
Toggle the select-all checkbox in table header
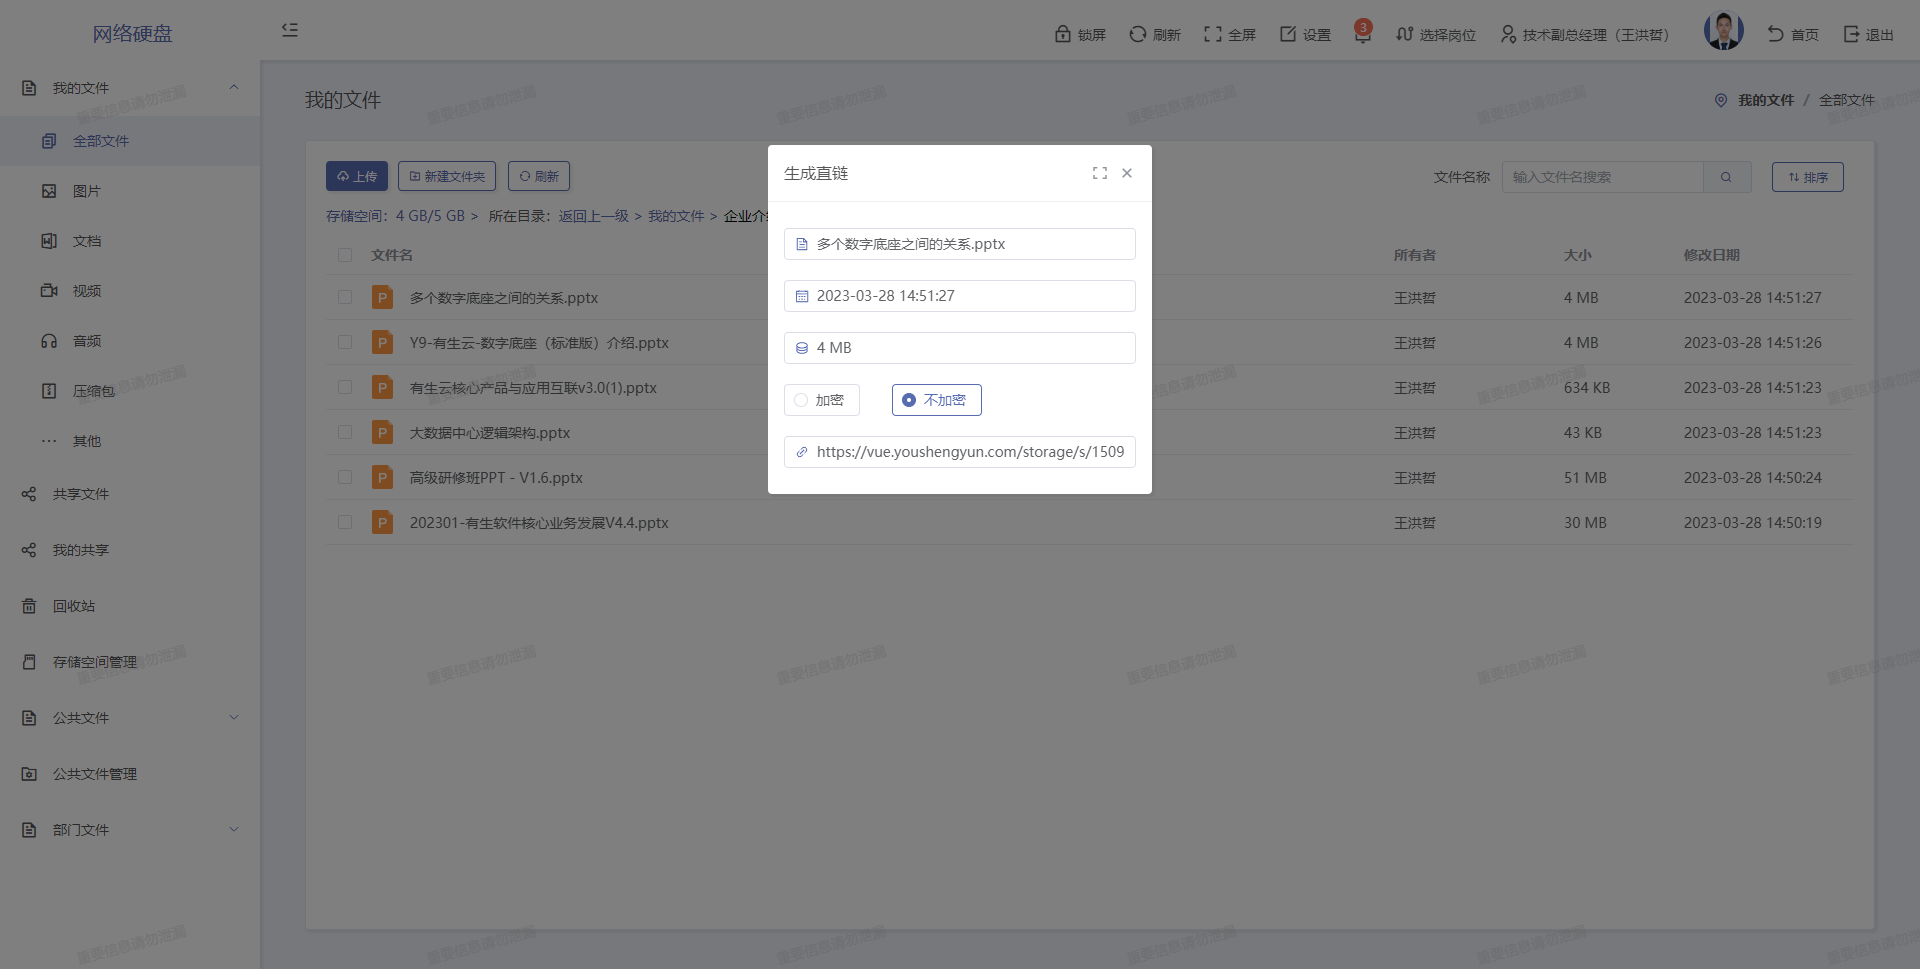click(345, 255)
